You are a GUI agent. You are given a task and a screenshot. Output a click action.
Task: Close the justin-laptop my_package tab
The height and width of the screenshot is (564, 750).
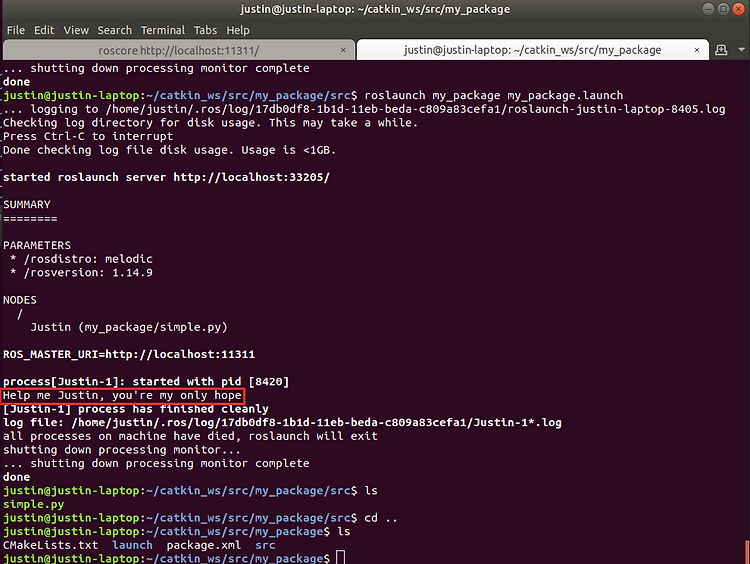(x=697, y=50)
